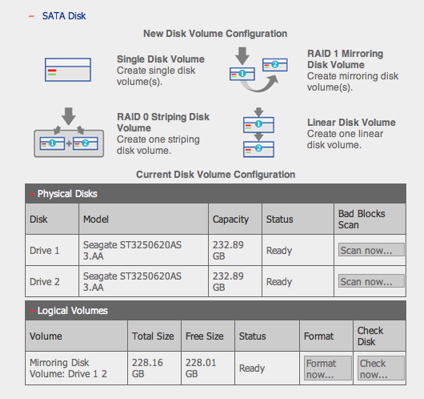The height and width of the screenshot is (399, 424).
Task: Open RAID 0 Striping Disk Volume link
Action: (163, 122)
